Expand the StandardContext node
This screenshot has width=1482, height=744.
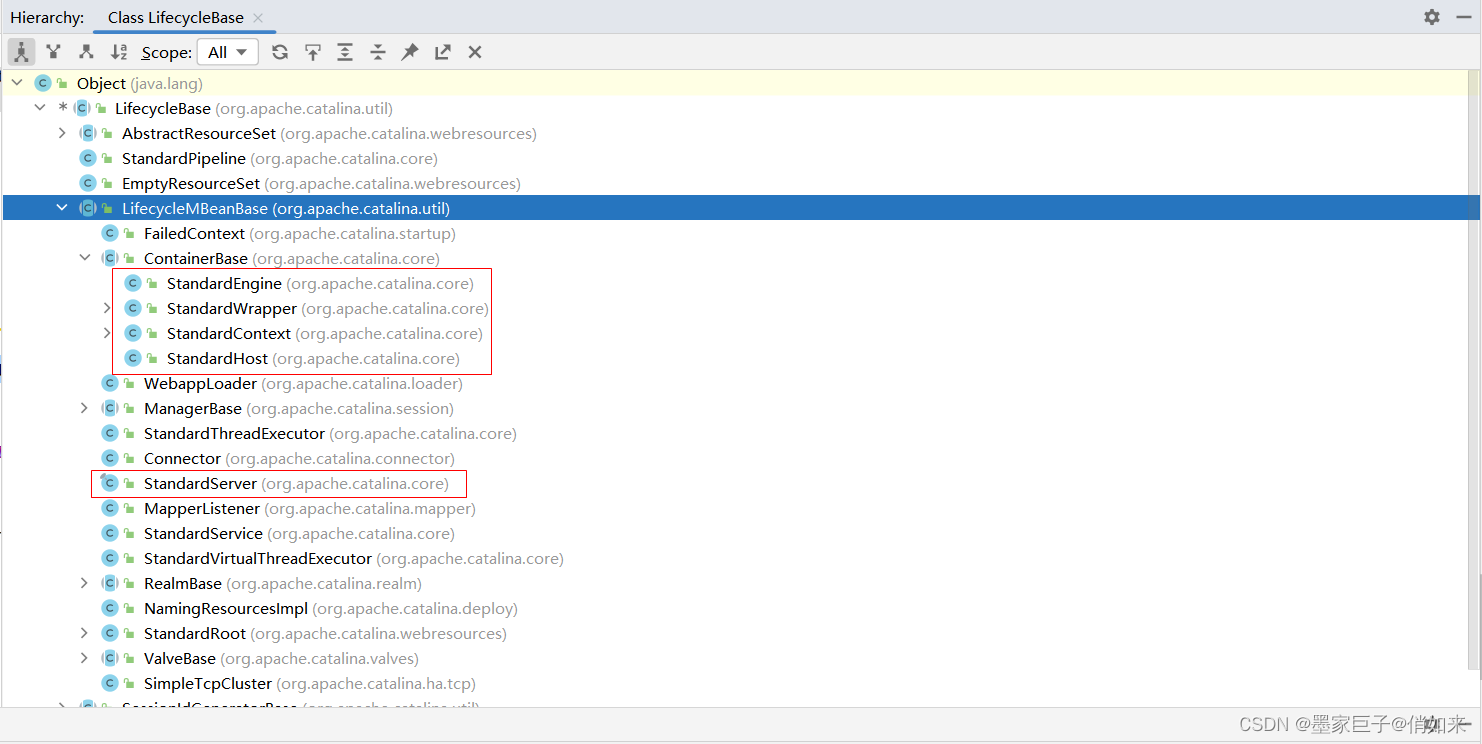coord(107,333)
